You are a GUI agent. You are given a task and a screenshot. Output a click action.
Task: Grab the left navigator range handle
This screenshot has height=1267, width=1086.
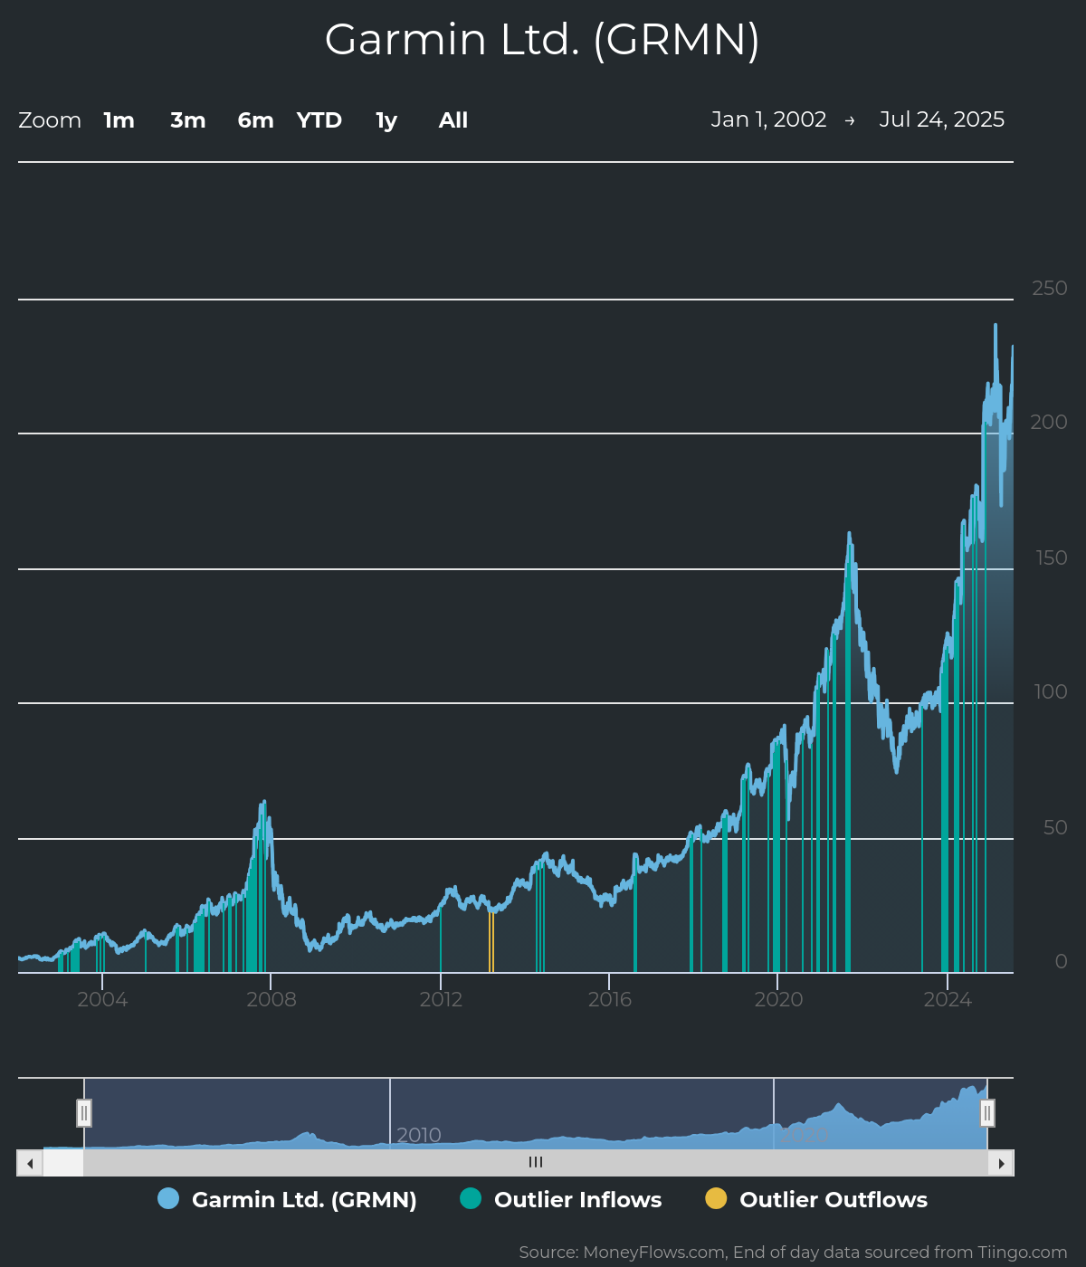point(84,1113)
